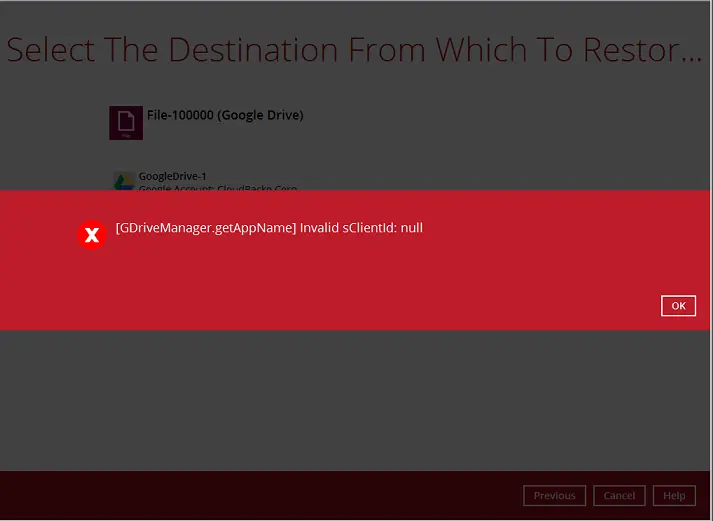Click the dark footer bar left of Previous
The image size is (713, 521).
[250, 495]
